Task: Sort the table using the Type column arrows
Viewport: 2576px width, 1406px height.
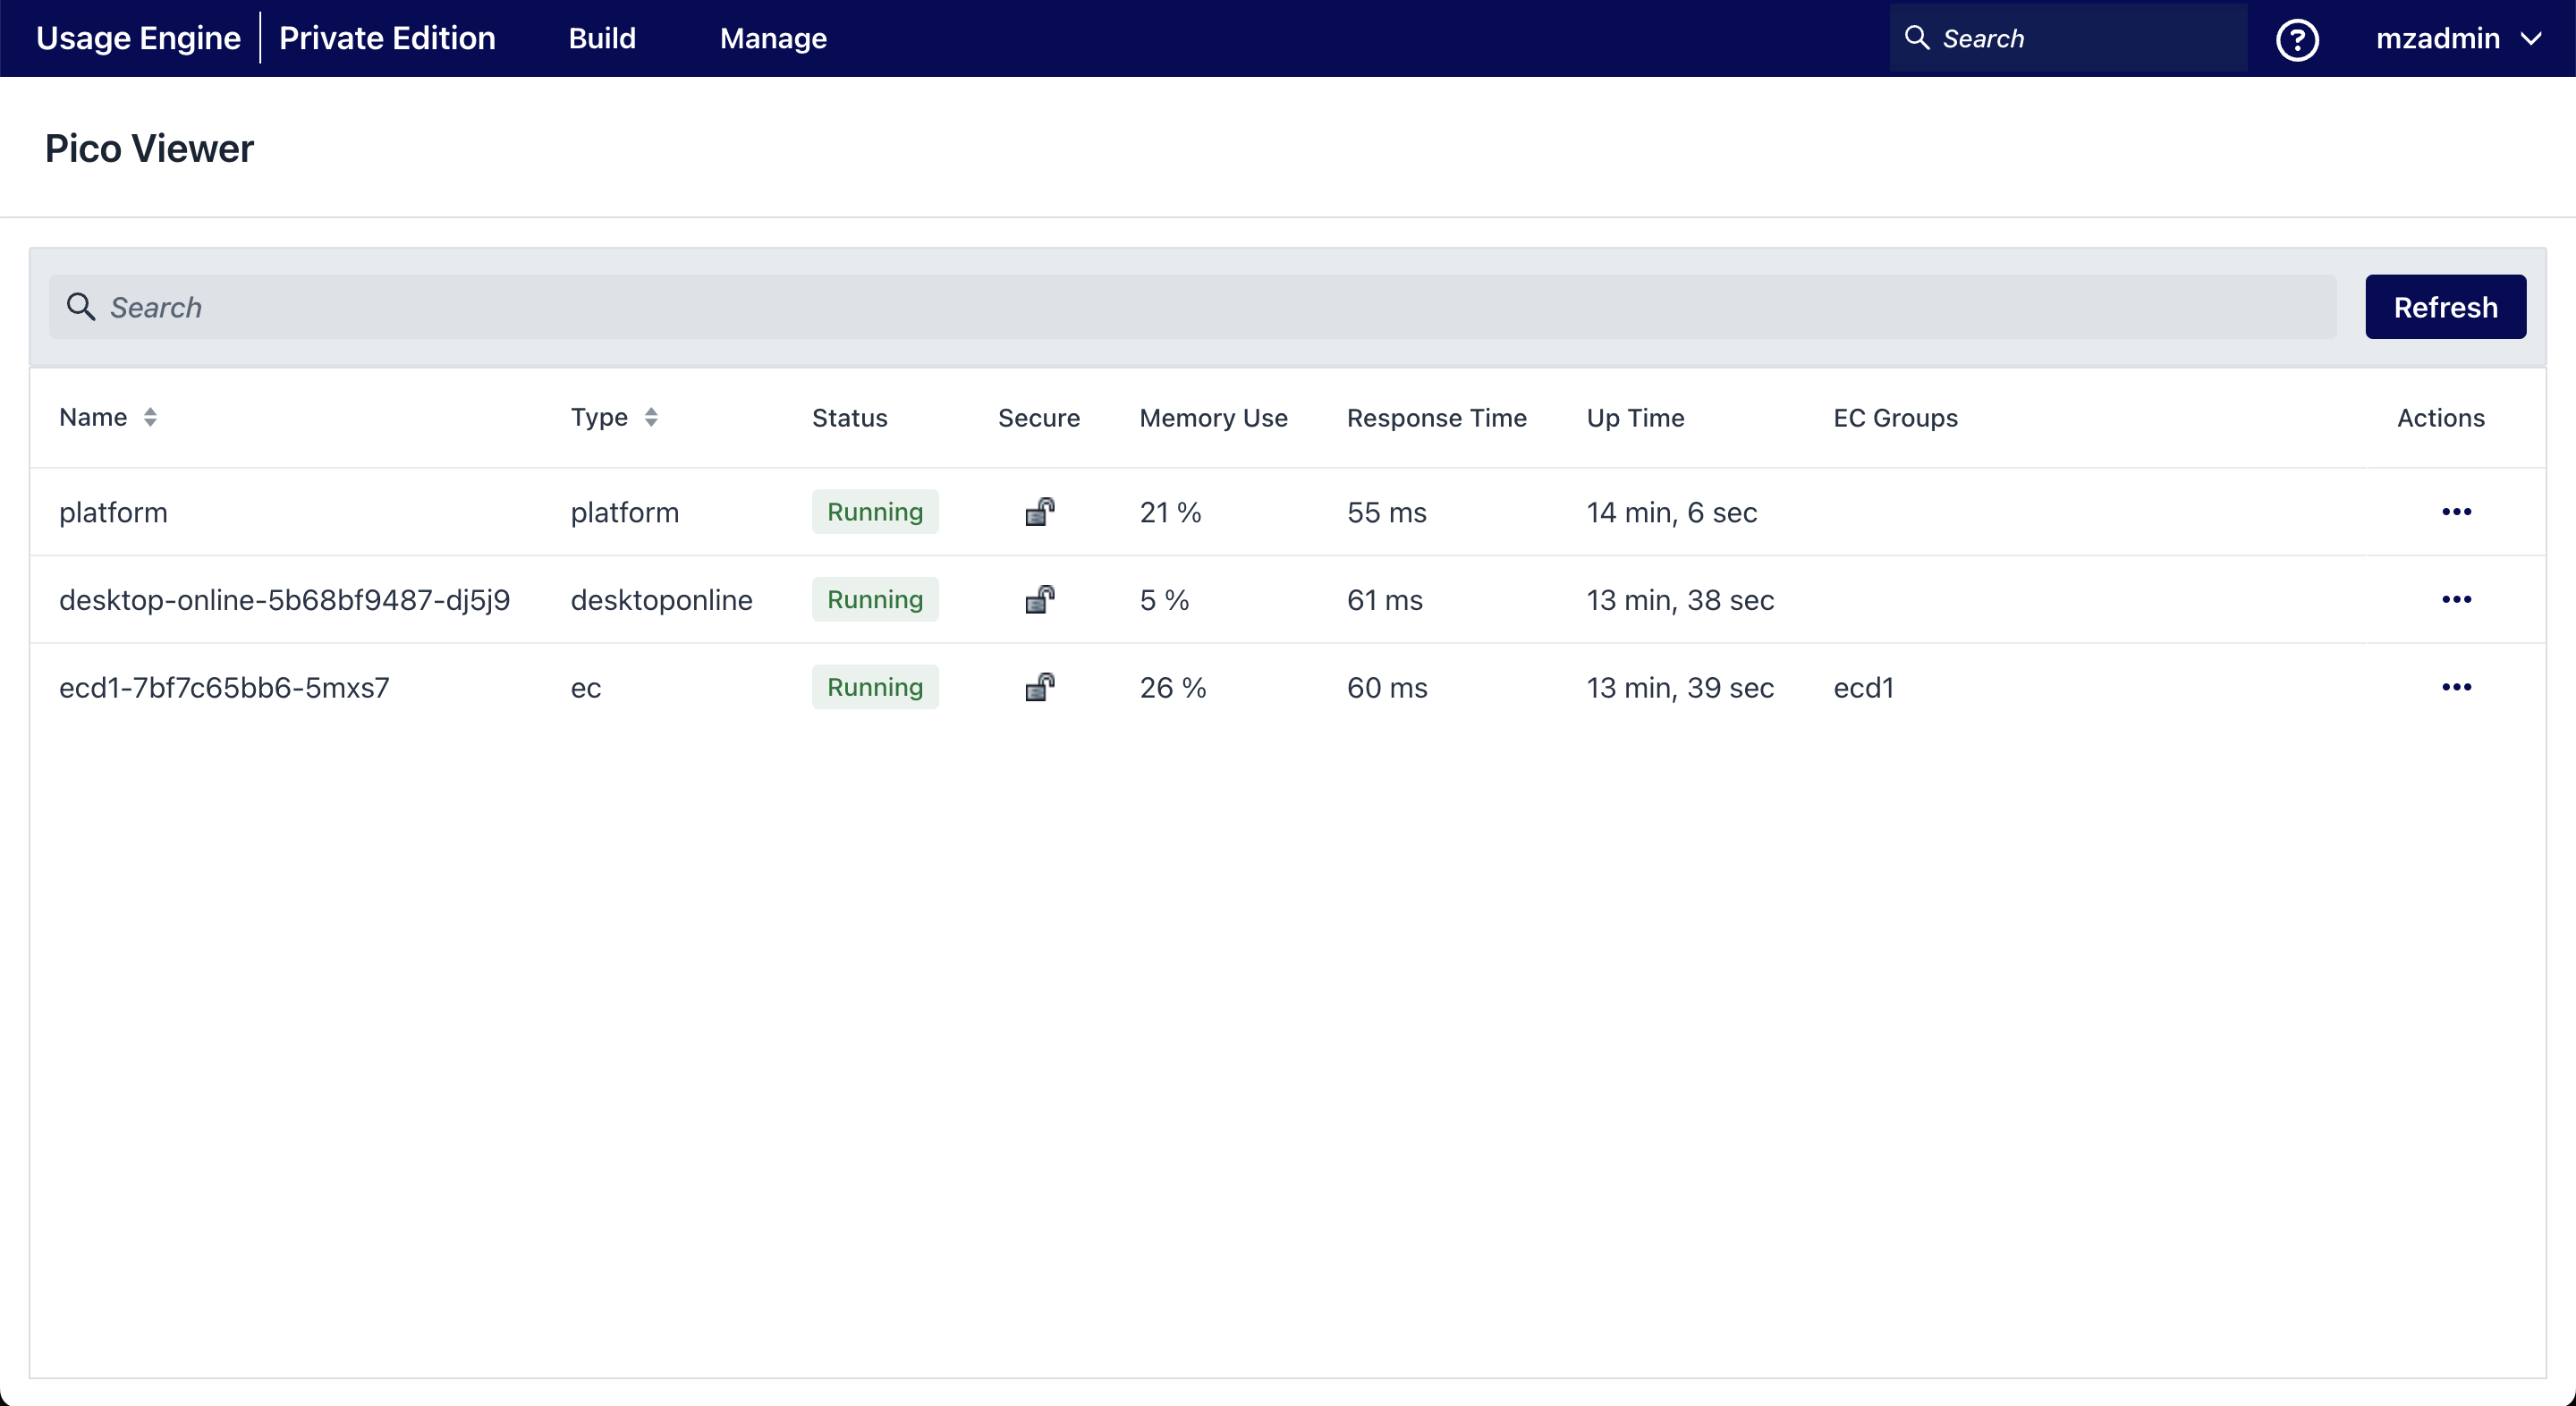Action: click(652, 417)
